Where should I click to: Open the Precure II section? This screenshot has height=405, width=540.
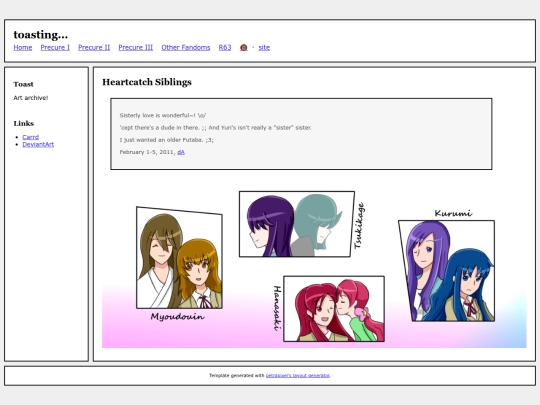pyautogui.click(x=94, y=48)
